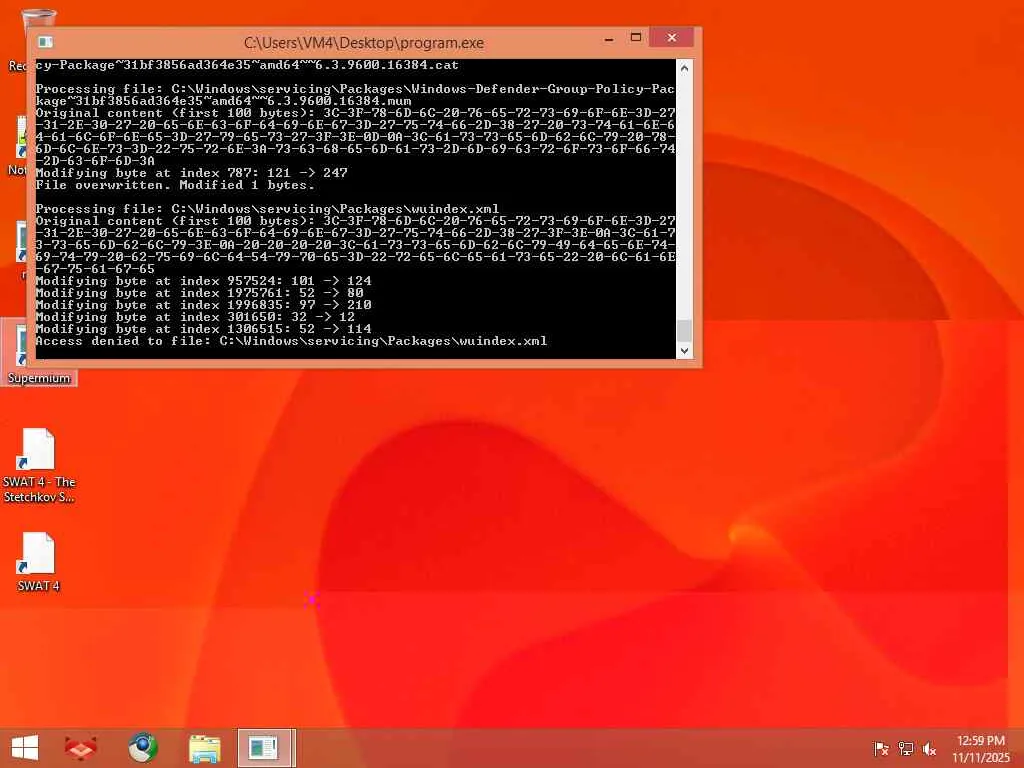1024x768 pixels.
Task: Click the 'Modifying byte at index 1975761' line
Action: point(199,293)
